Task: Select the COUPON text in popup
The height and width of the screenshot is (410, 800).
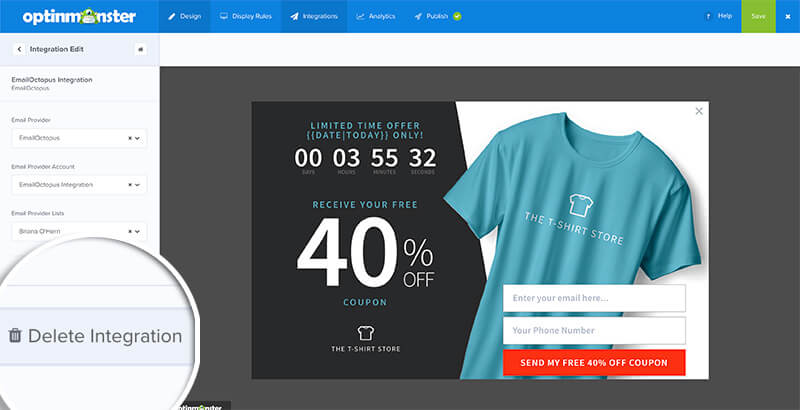Action: [x=365, y=302]
